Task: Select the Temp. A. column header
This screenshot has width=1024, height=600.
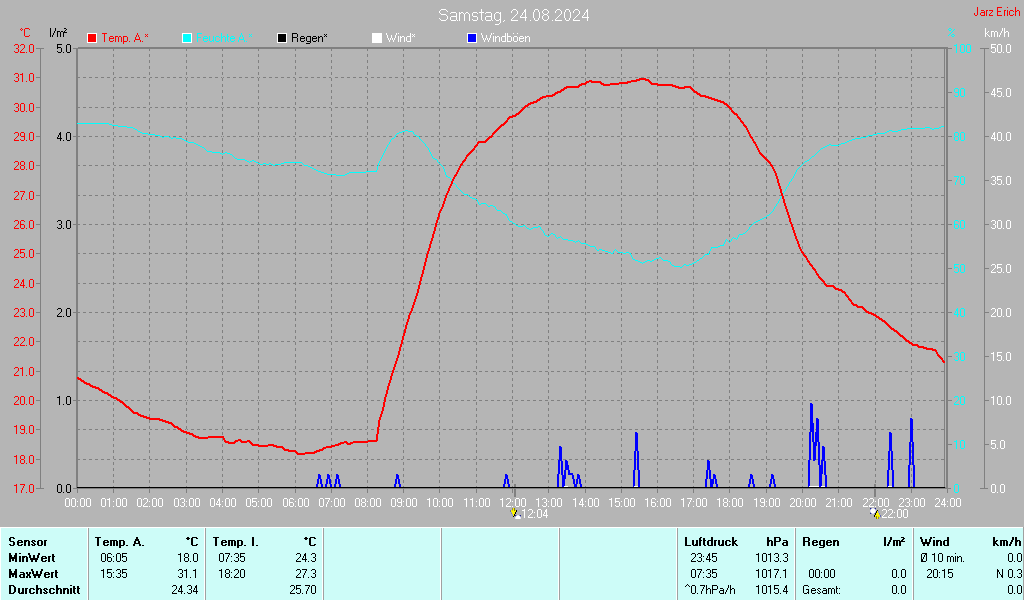Action: [x=119, y=542]
